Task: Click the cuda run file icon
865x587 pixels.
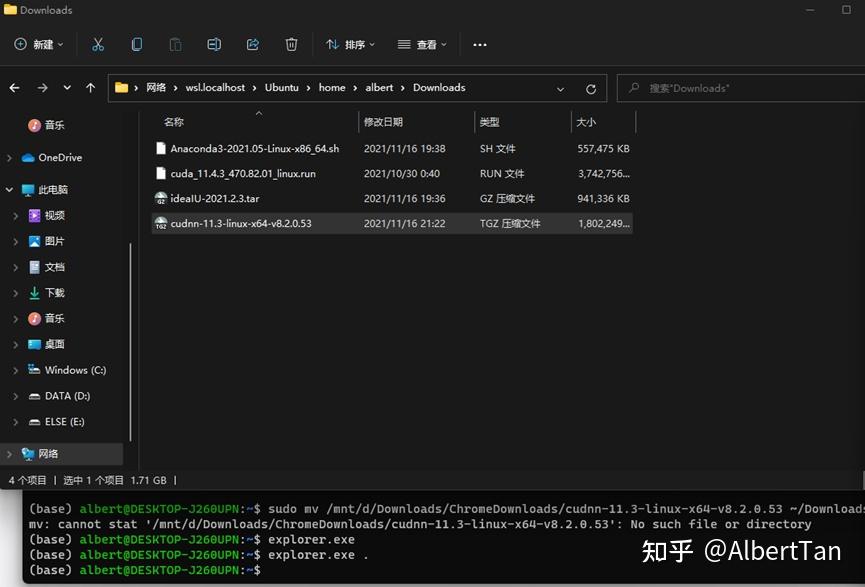Action: click(x=161, y=173)
